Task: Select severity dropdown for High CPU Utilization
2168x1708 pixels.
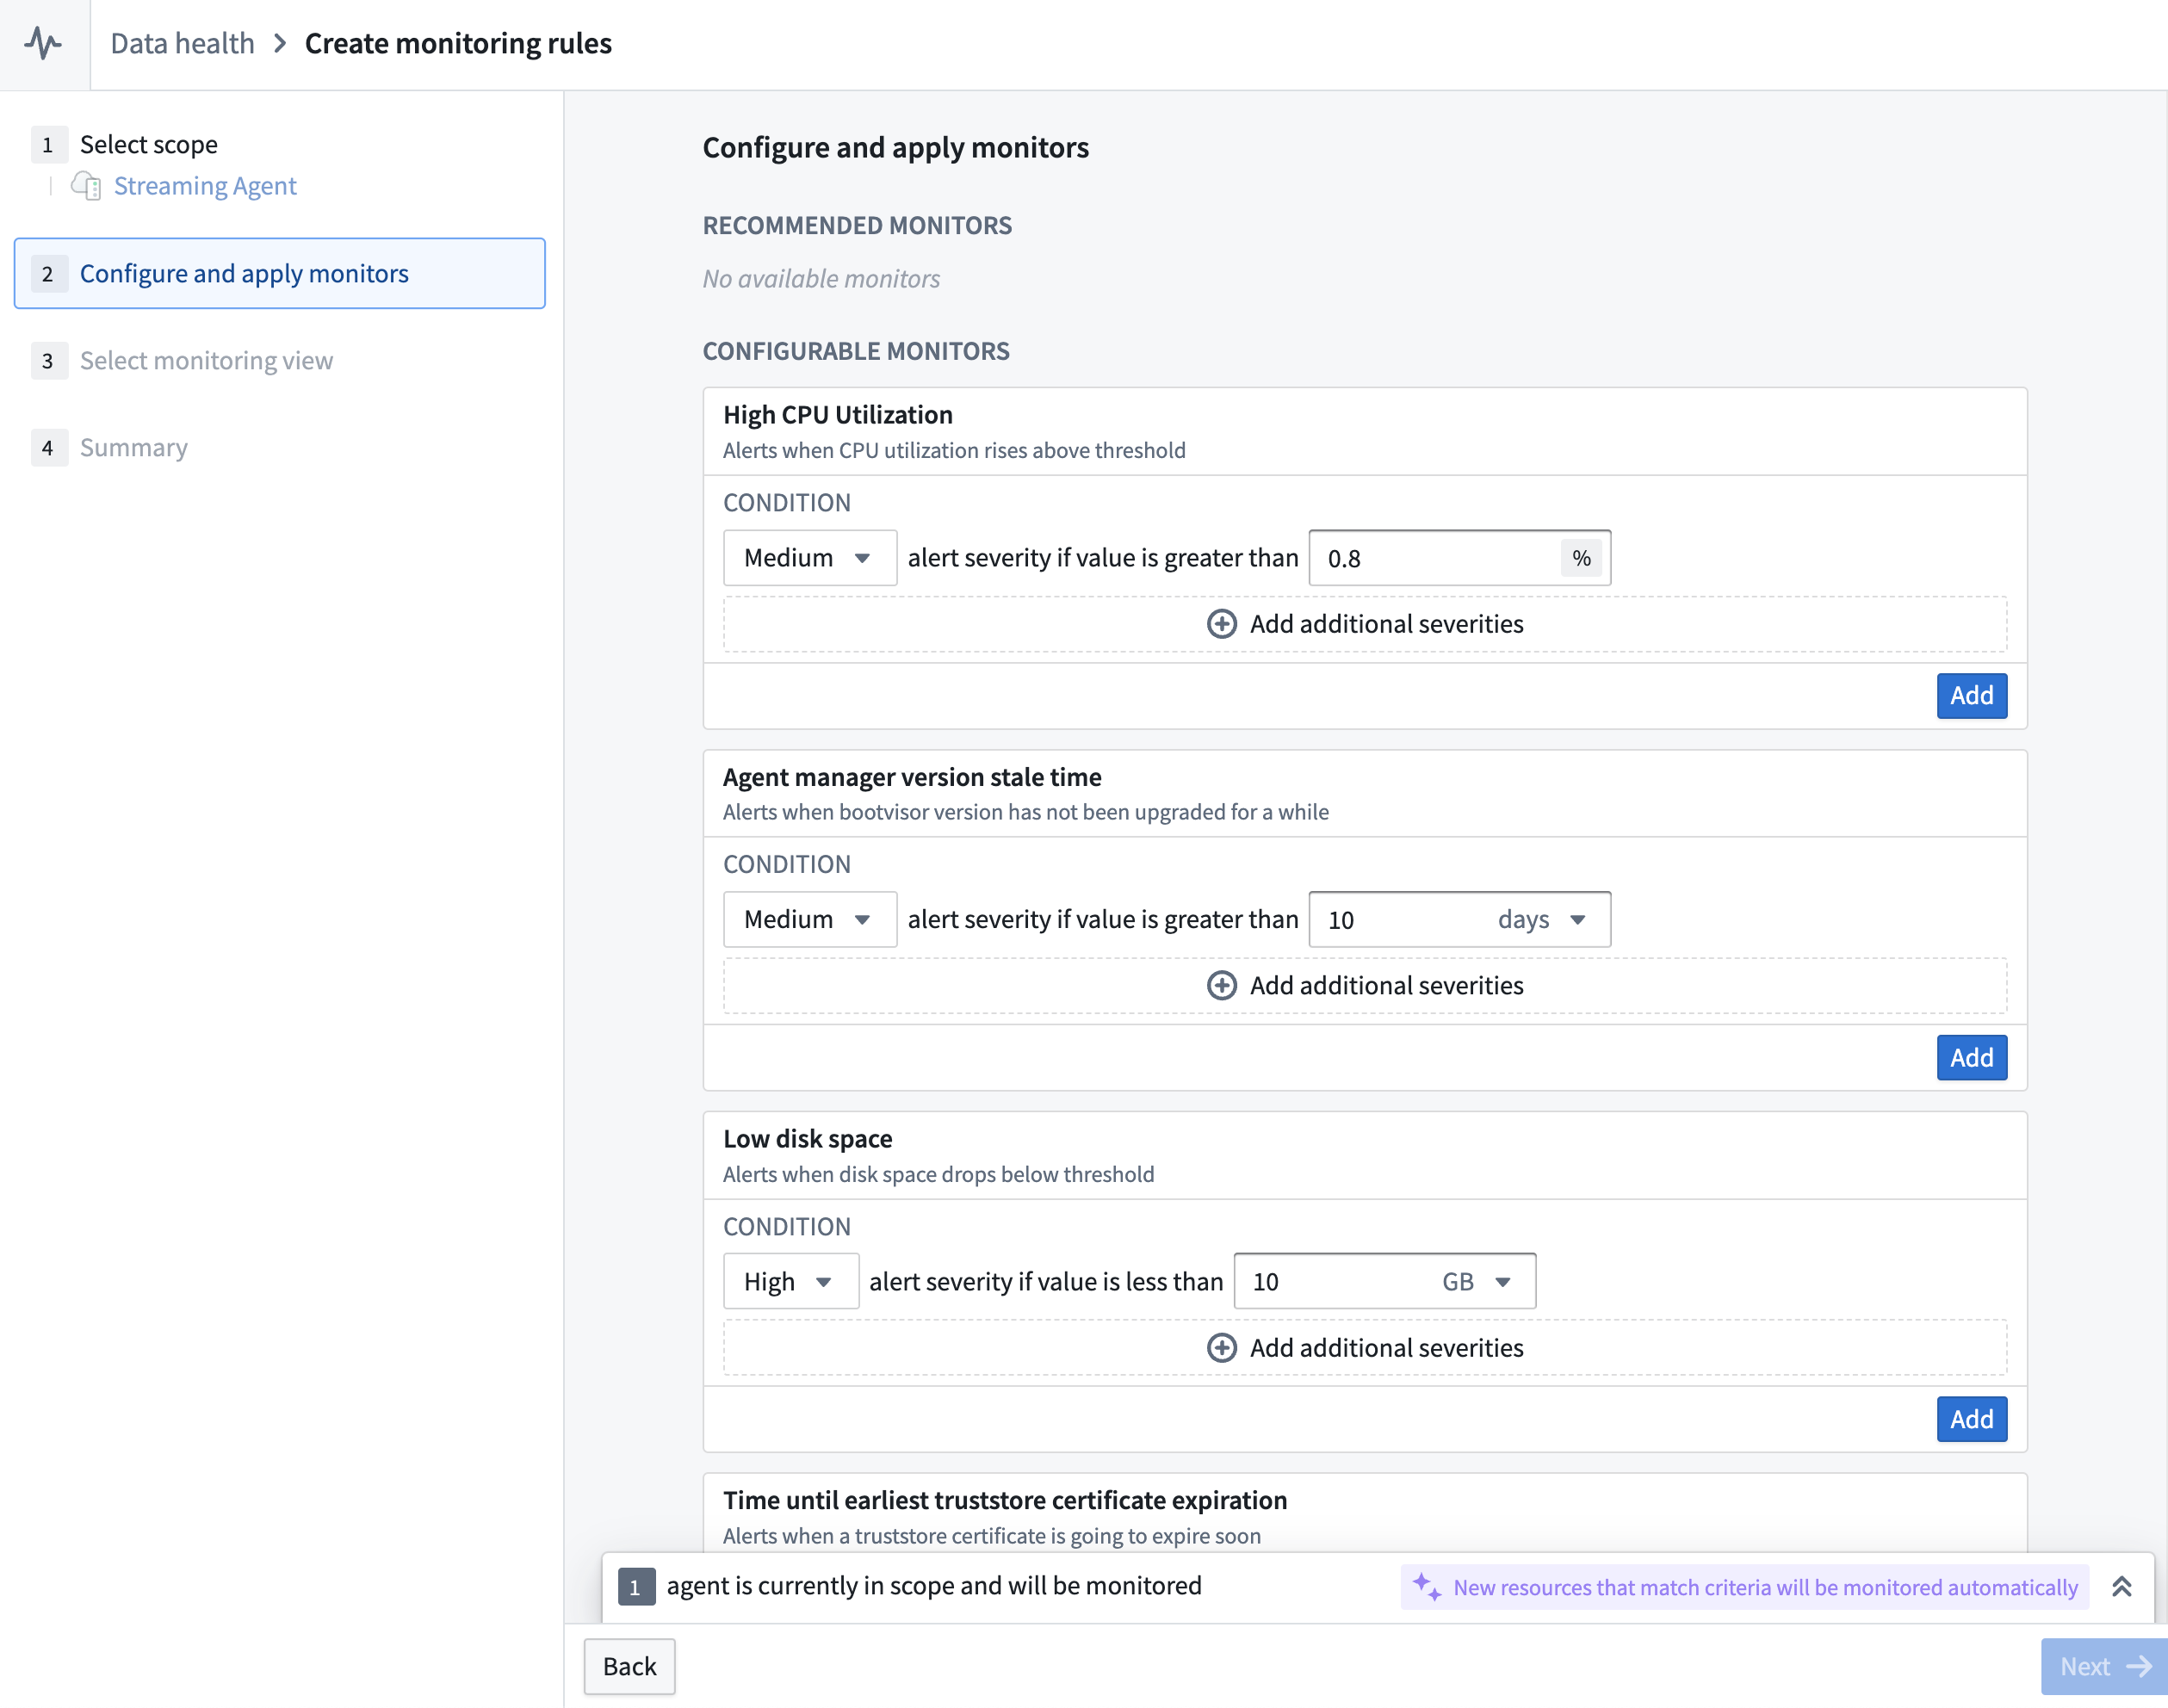Action: (x=802, y=558)
